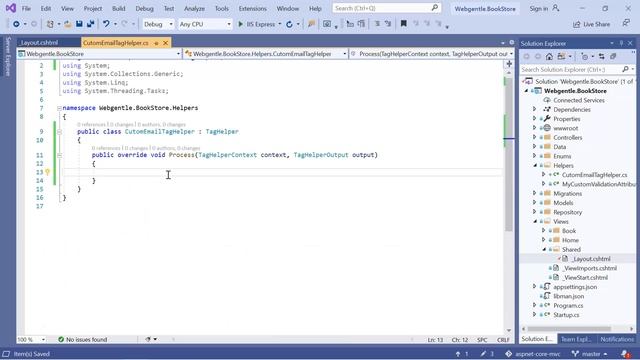Click the Bookmark icon in toolbar
The image size is (640, 360).
(404, 24)
